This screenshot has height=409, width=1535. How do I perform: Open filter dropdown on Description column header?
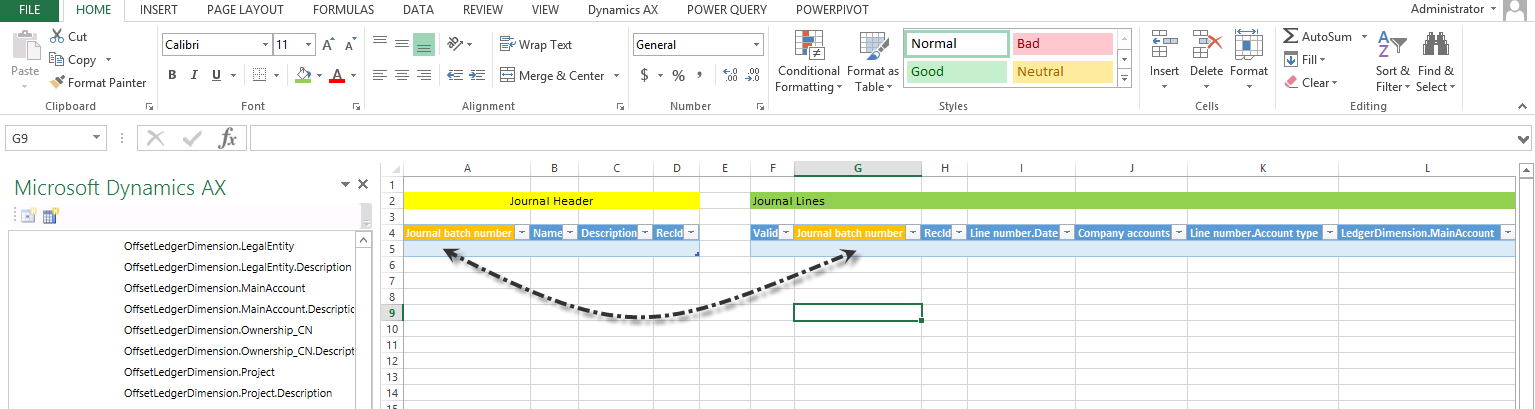click(x=643, y=233)
